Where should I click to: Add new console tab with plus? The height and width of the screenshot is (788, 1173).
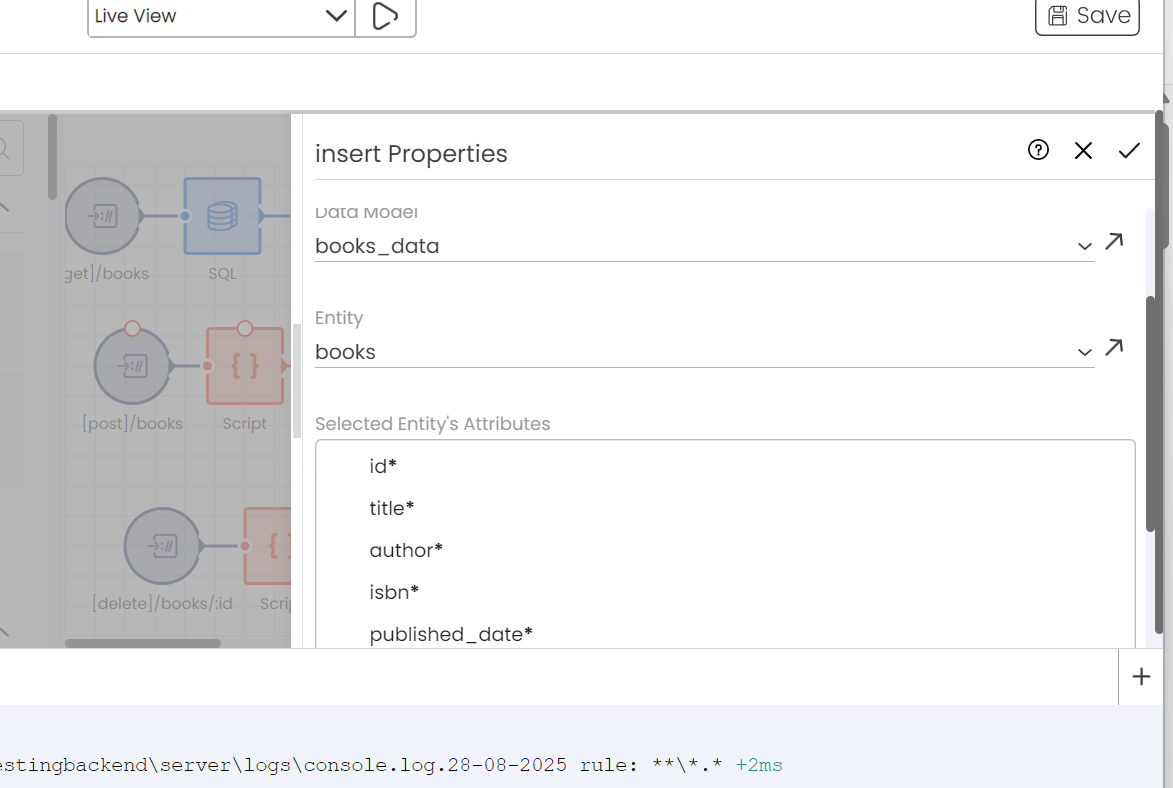pos(1141,676)
